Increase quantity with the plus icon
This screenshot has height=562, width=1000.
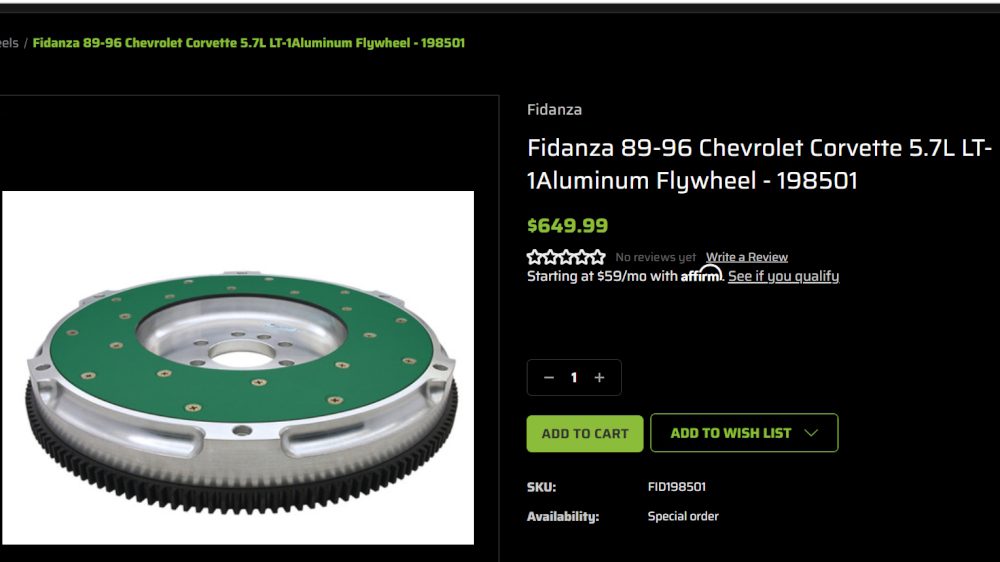click(x=599, y=378)
